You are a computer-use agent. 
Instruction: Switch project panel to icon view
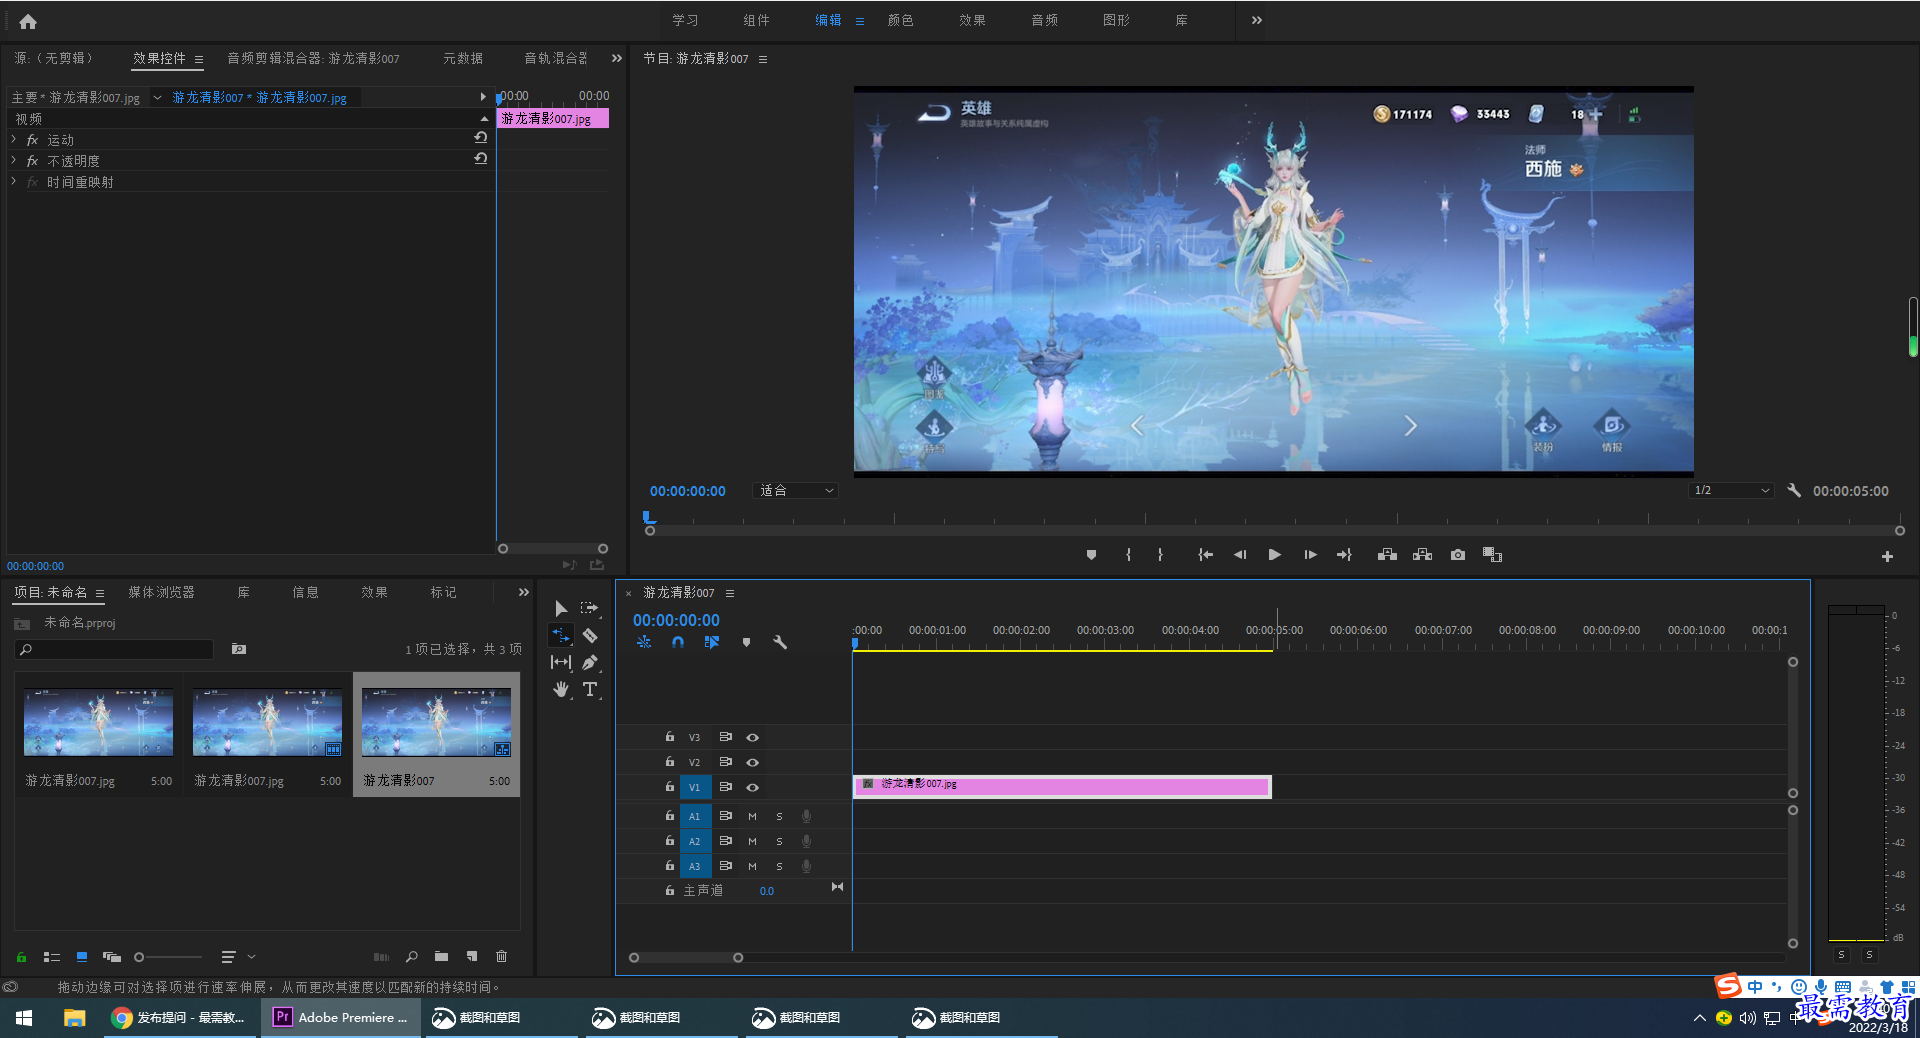pyautogui.click(x=82, y=957)
